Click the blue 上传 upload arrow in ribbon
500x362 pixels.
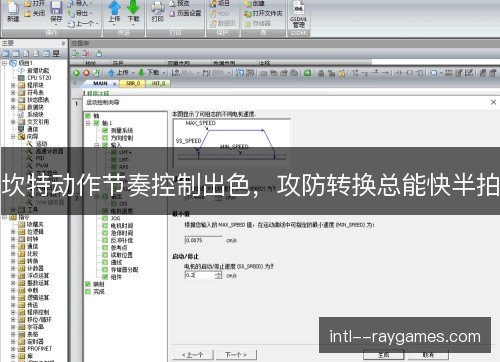coord(115,7)
